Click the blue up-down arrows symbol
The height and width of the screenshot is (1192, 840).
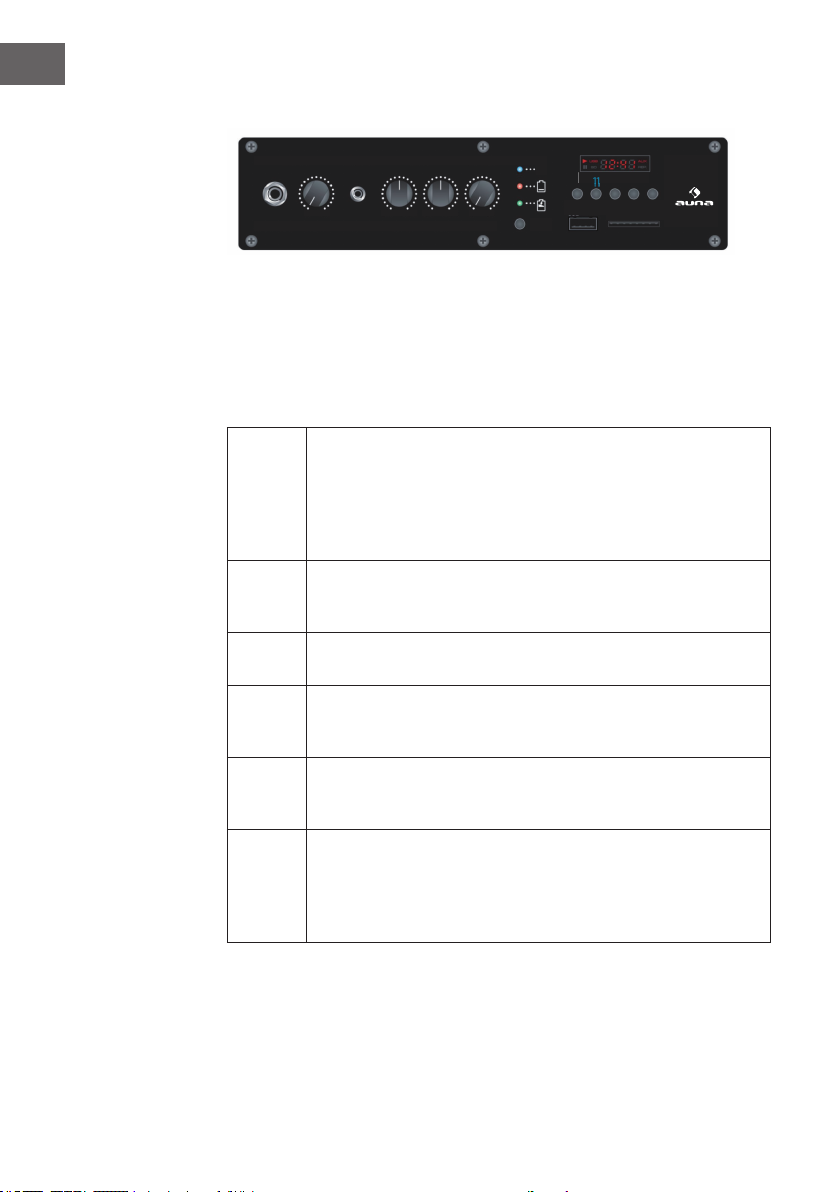pyautogui.click(x=597, y=182)
